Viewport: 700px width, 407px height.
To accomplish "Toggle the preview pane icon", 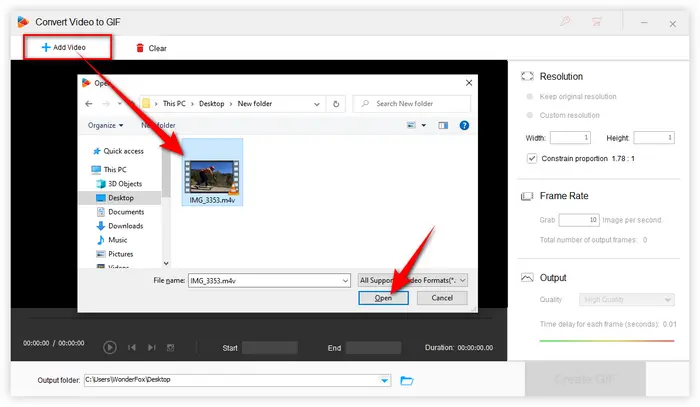I will tap(443, 125).
